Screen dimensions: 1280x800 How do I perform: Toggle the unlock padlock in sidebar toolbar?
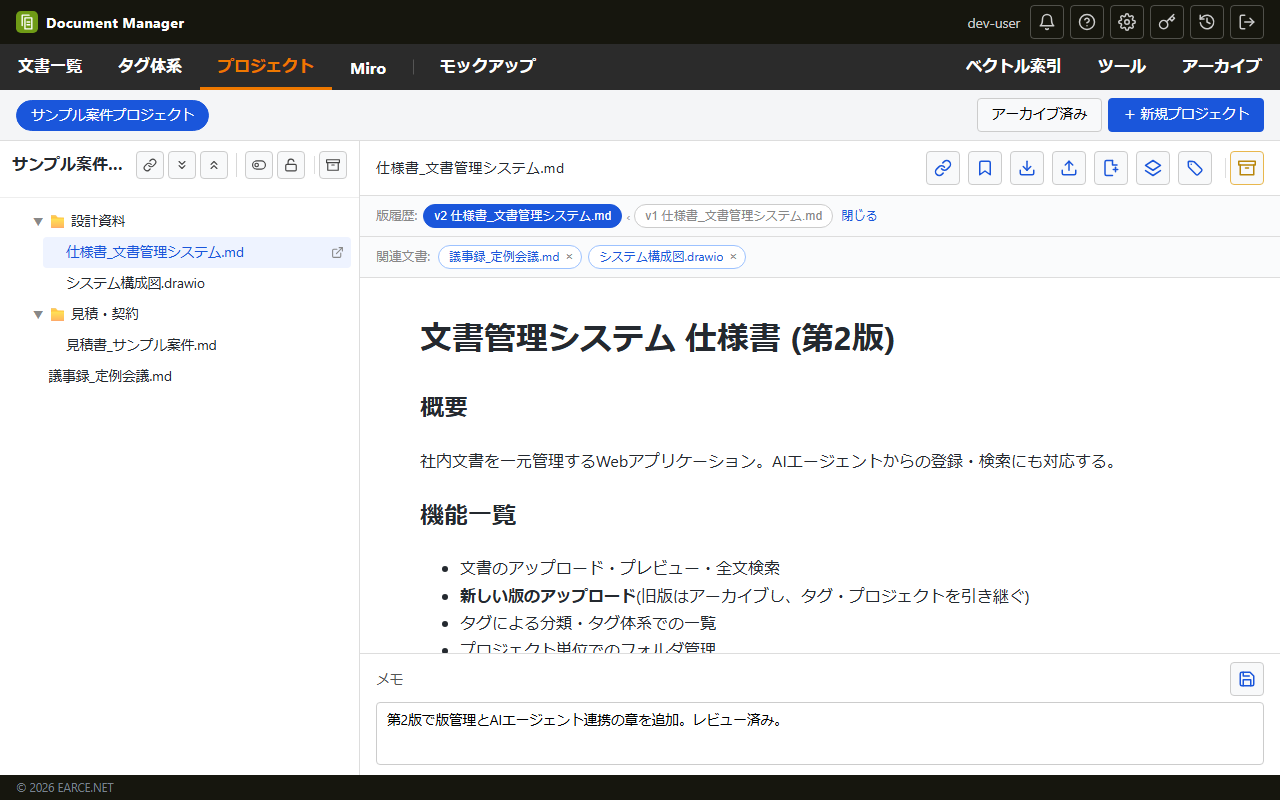tap(291, 165)
